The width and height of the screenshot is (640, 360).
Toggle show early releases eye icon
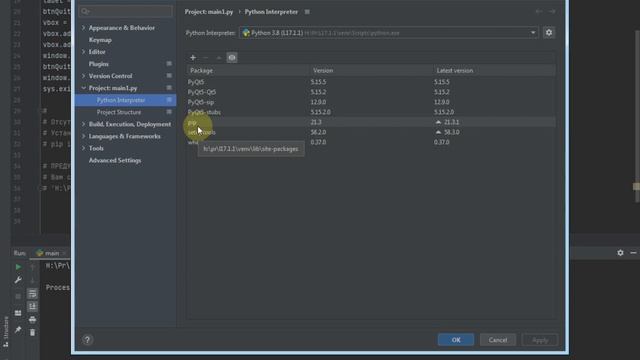pos(232,58)
